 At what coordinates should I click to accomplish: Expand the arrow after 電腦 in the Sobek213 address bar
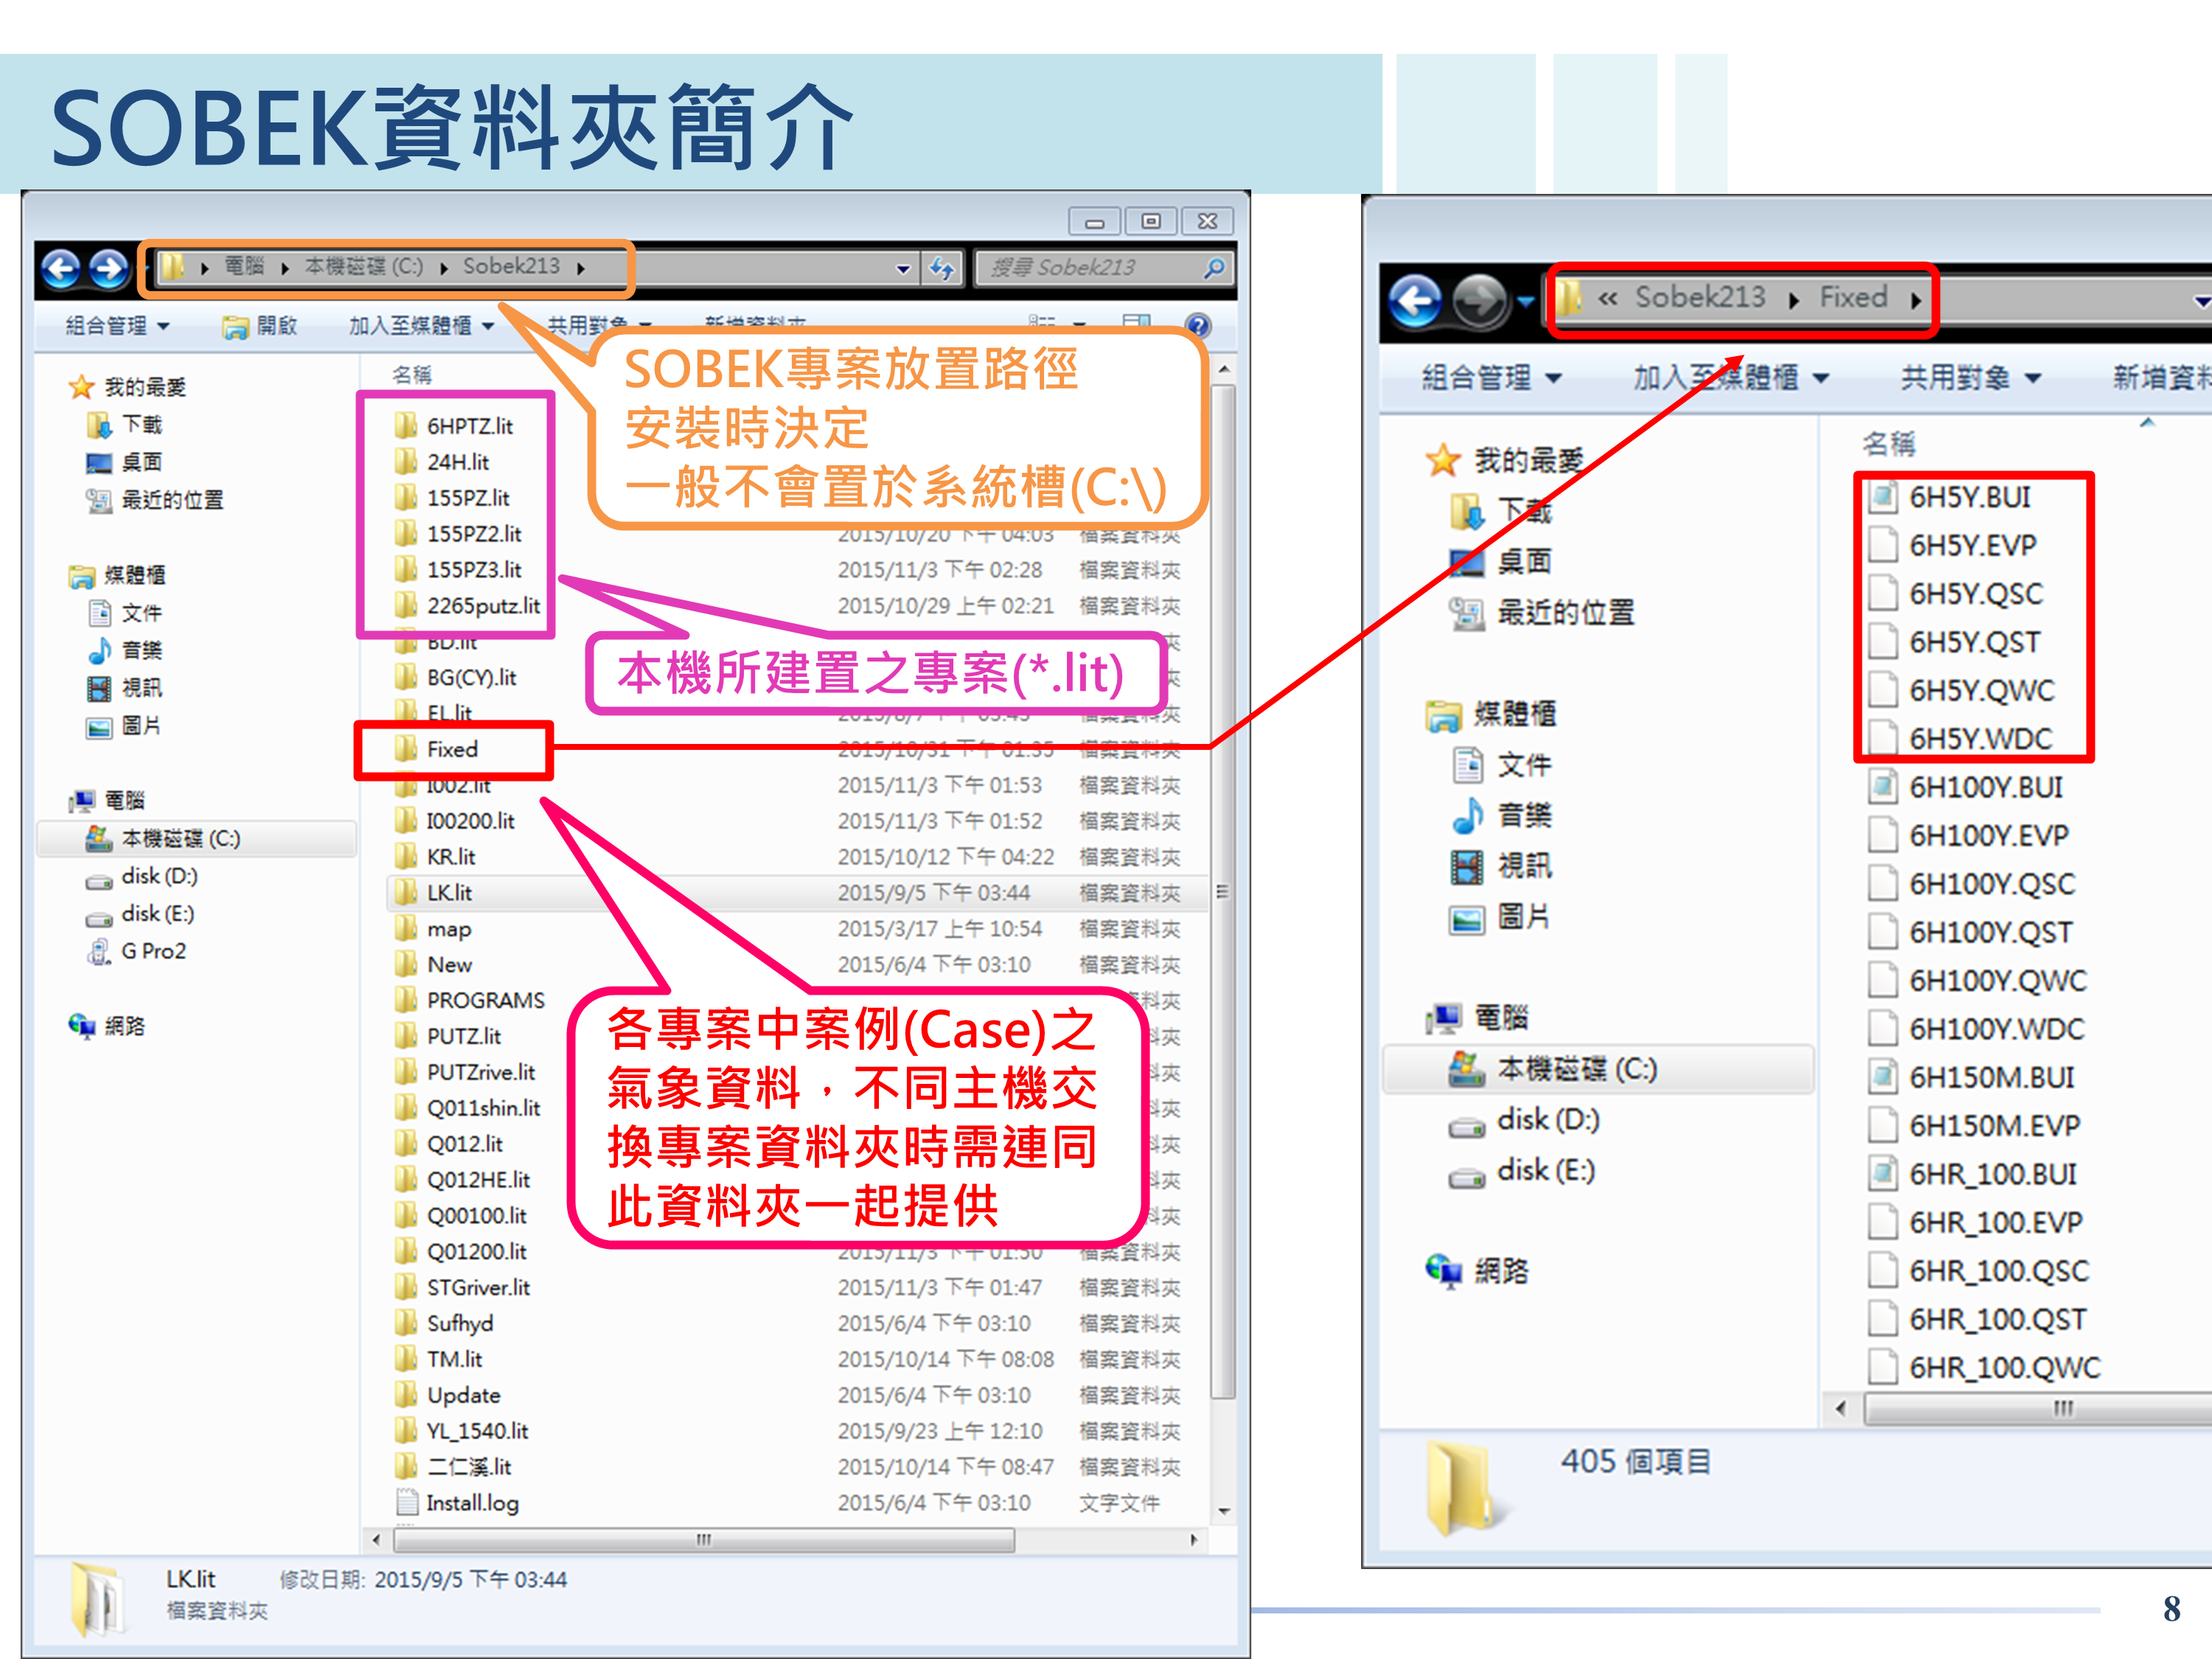(x=285, y=268)
